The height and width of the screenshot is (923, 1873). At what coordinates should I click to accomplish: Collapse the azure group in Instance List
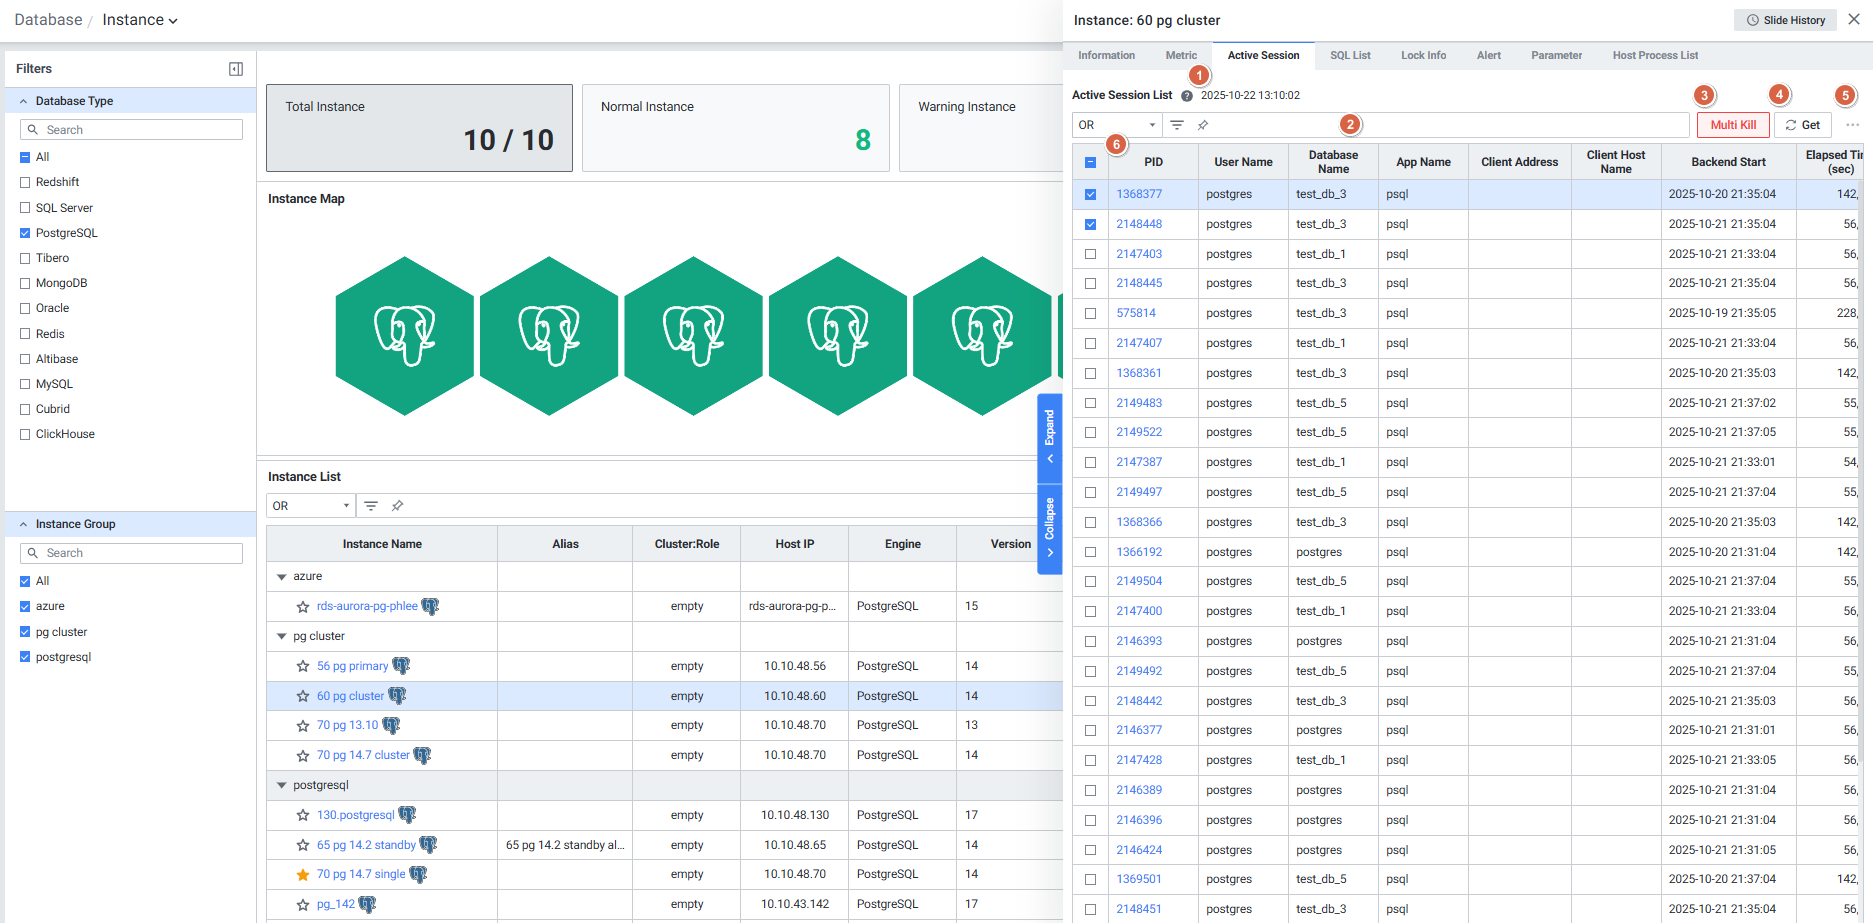(282, 577)
